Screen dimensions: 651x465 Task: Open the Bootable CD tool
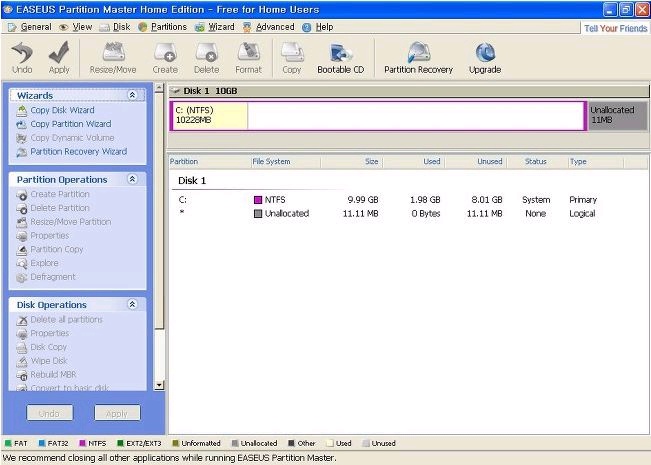click(340, 58)
